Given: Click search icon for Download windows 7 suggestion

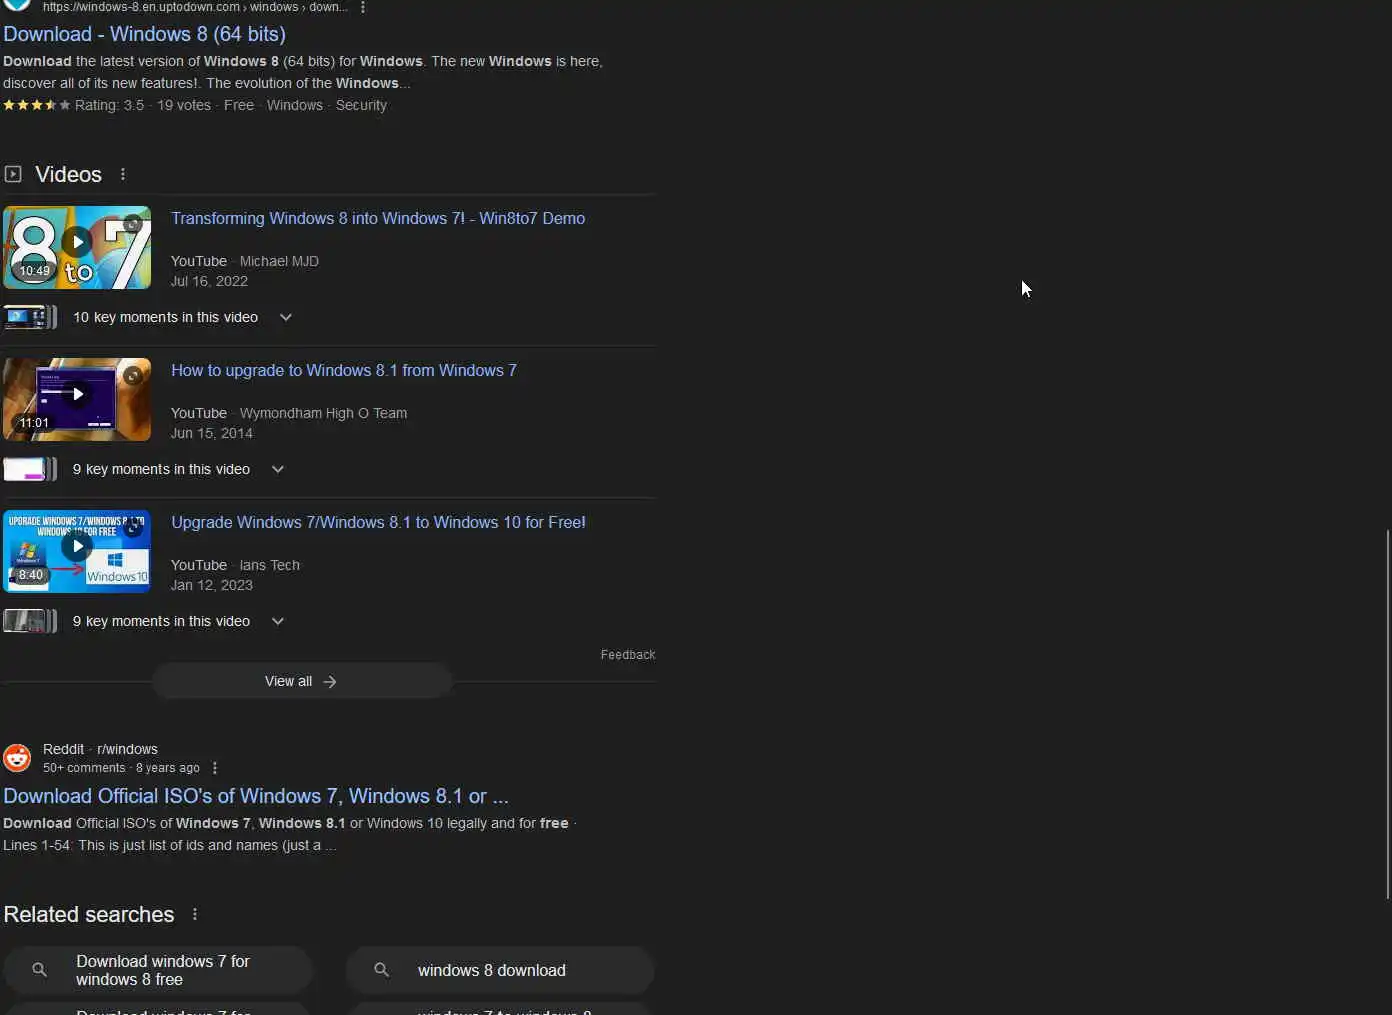Looking at the screenshot, I should tap(39, 970).
